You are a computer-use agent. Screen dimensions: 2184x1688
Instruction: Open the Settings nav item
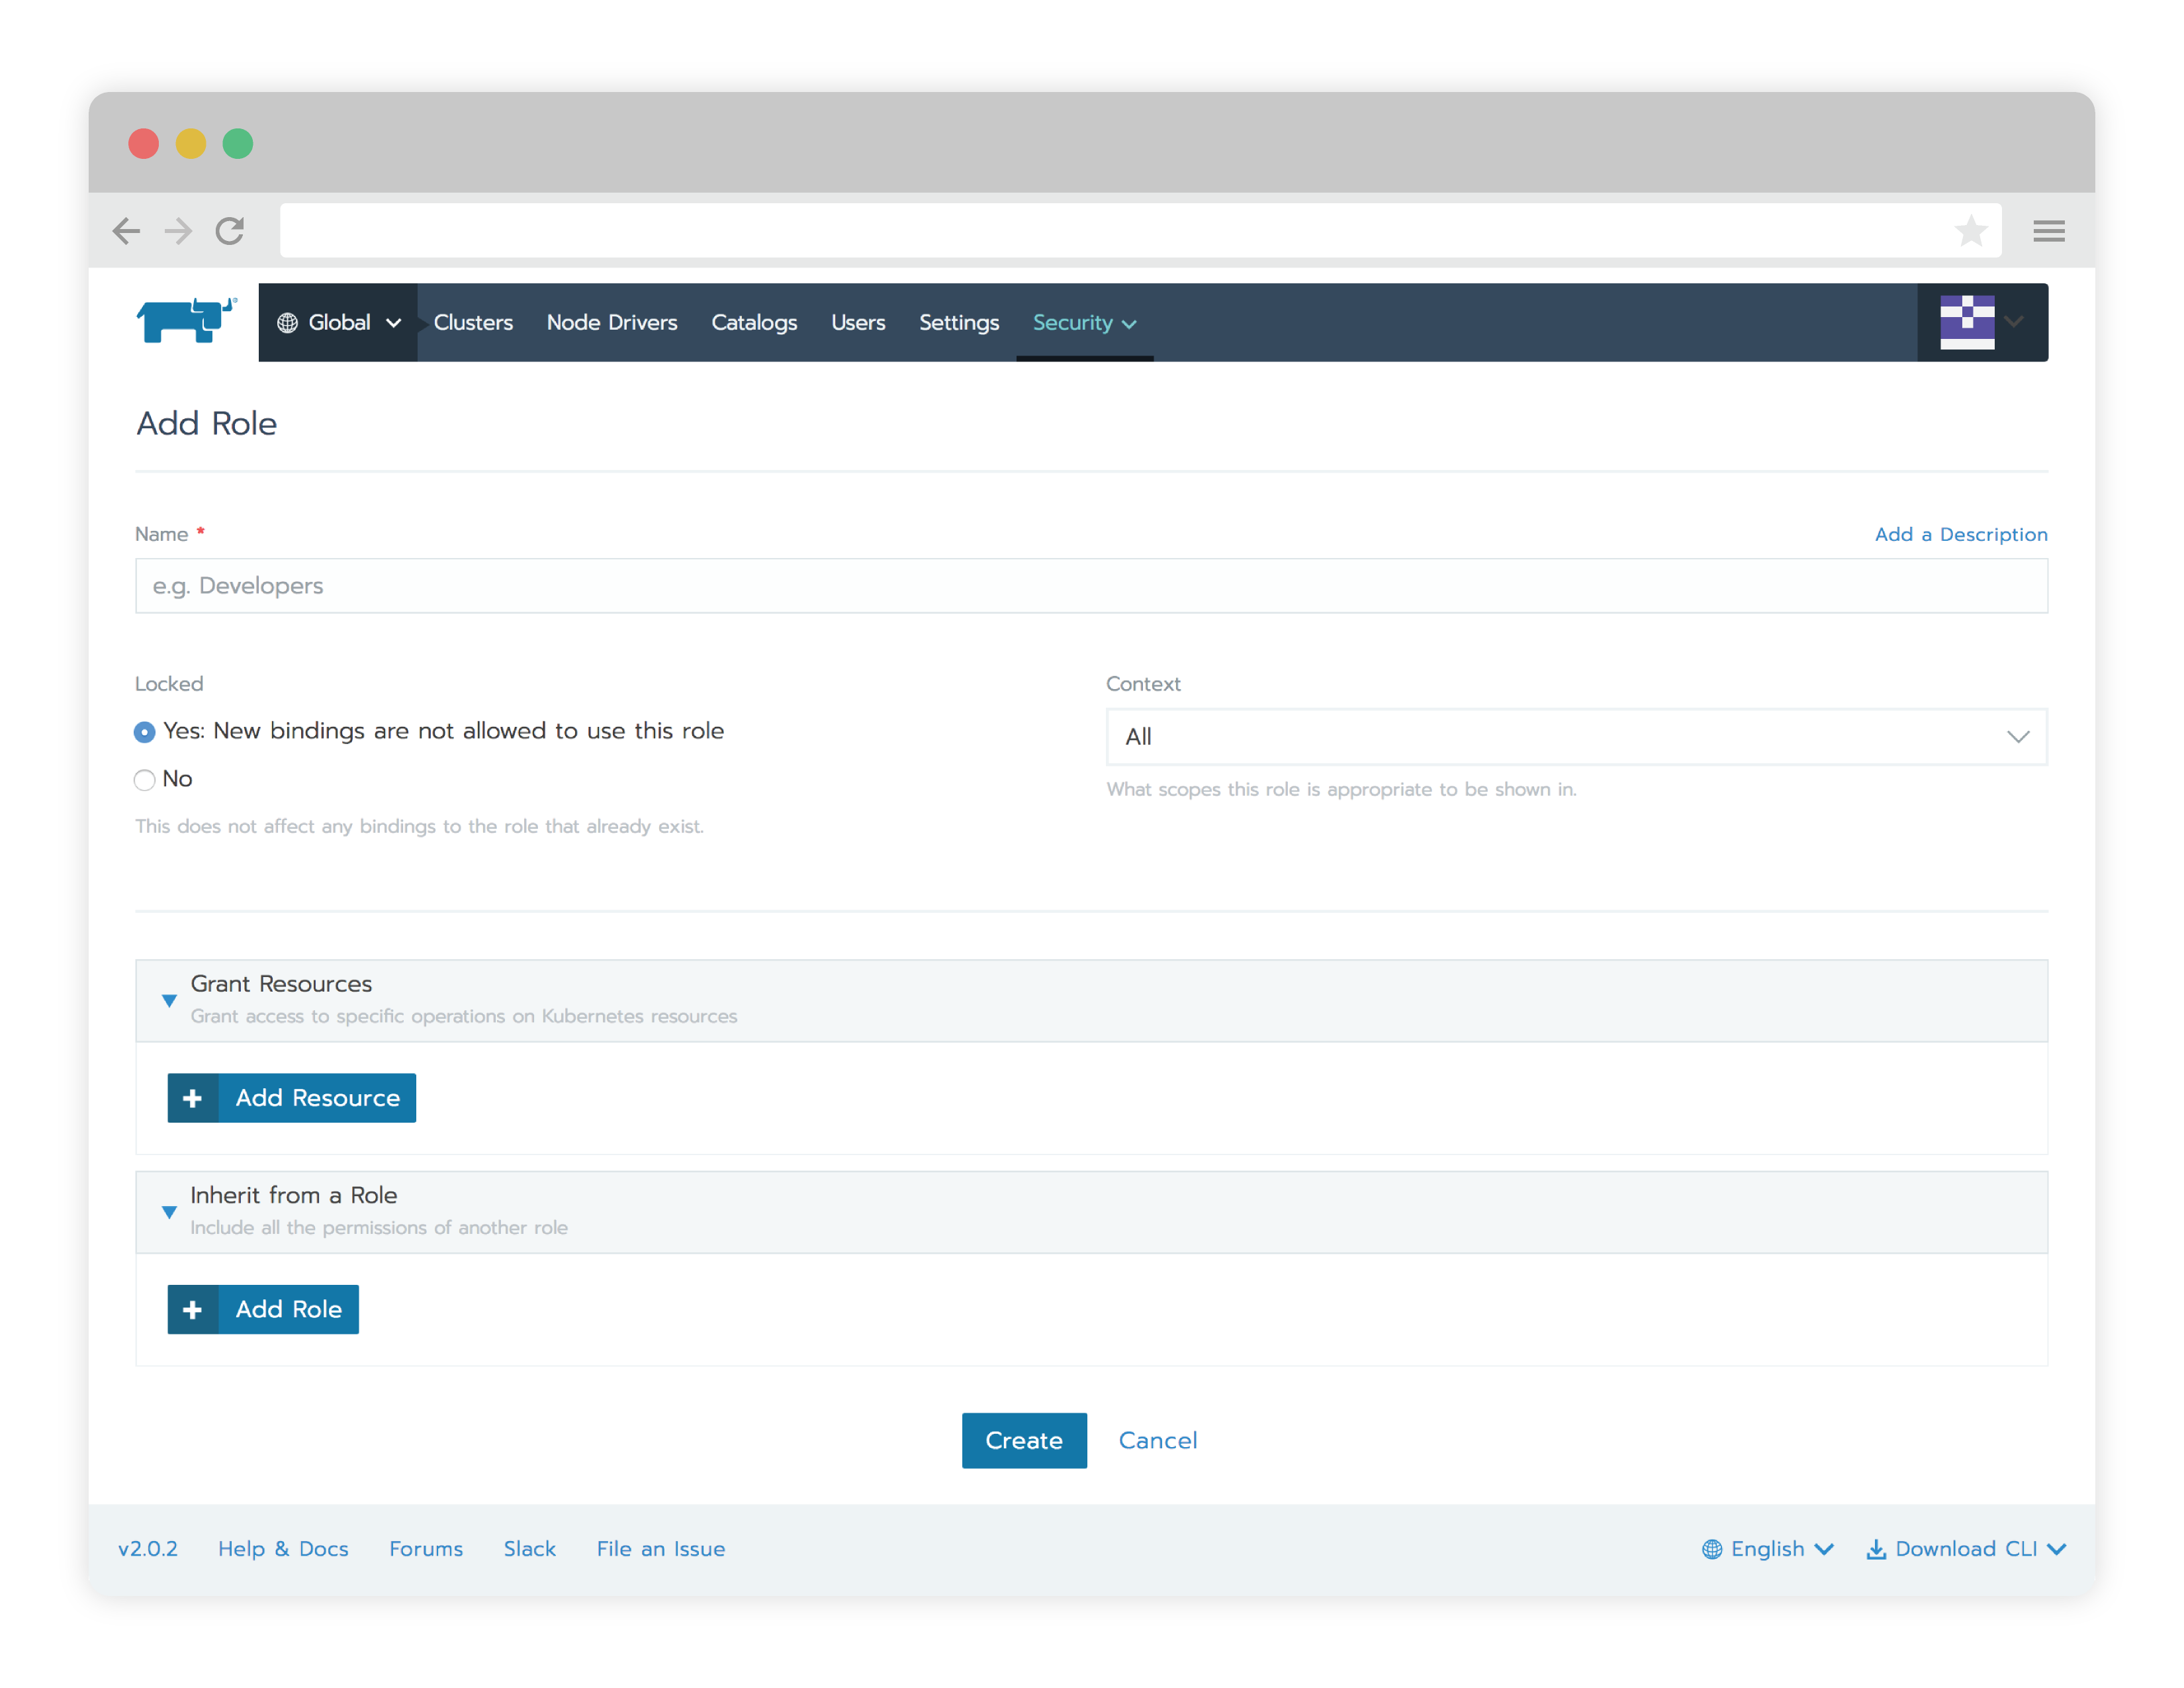click(x=959, y=322)
